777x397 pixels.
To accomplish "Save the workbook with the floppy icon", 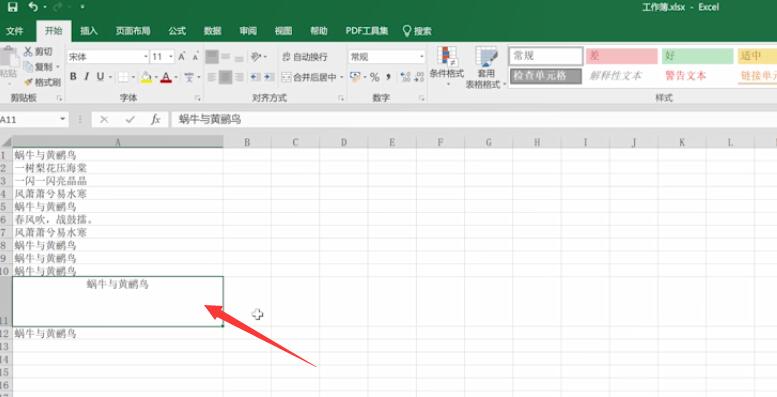I will pyautogui.click(x=13, y=7).
